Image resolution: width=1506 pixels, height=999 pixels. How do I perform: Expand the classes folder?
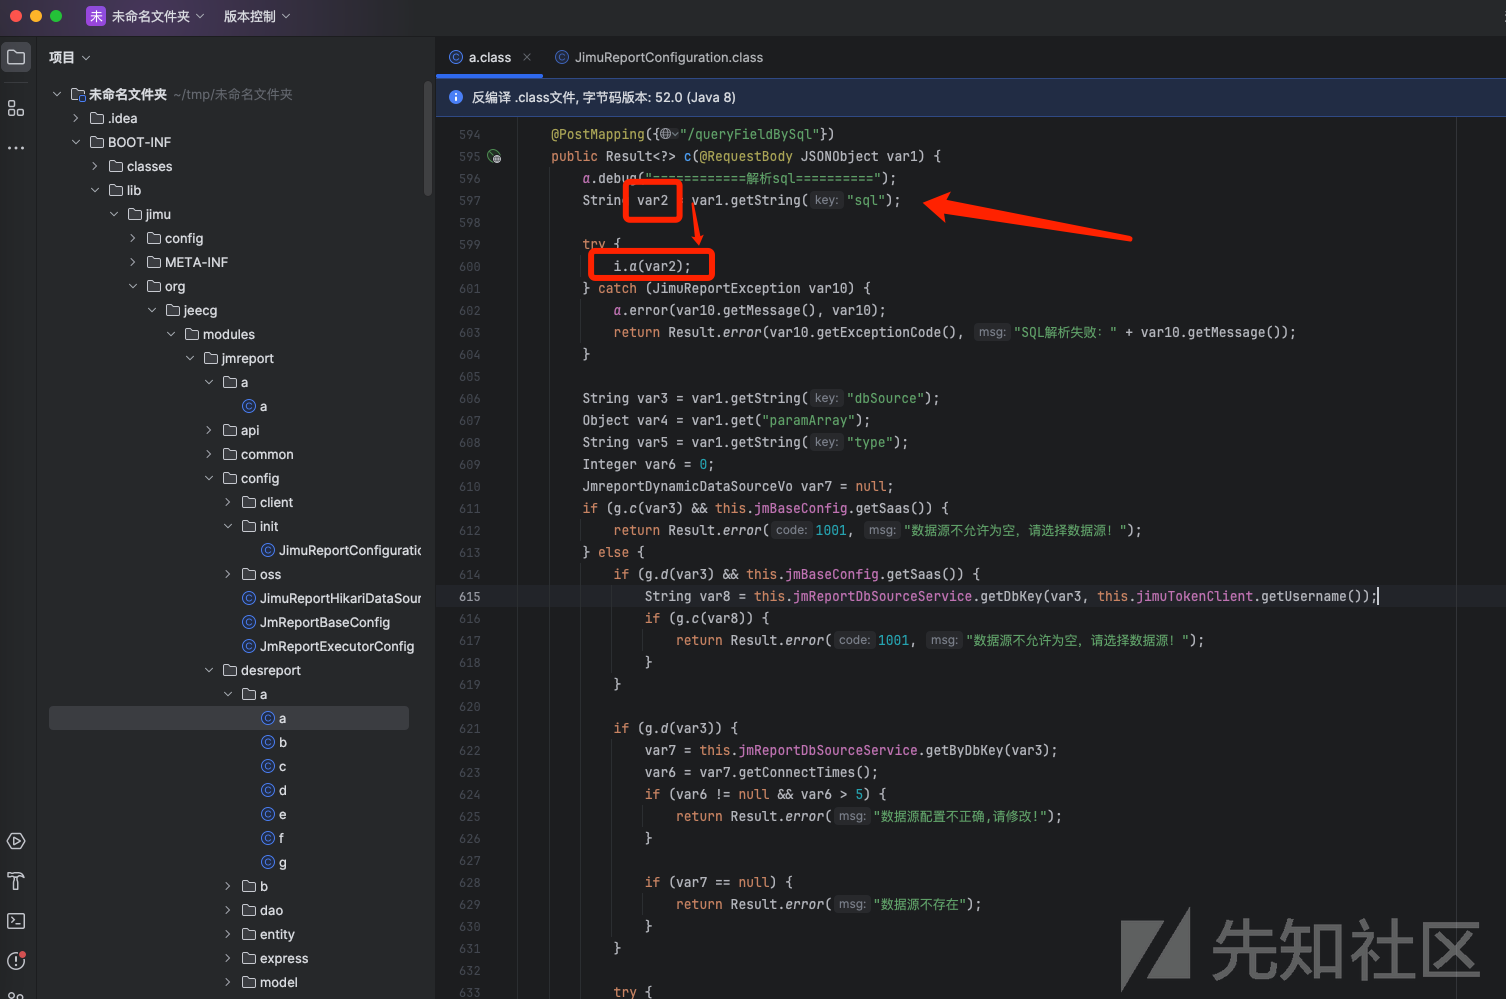pyautogui.click(x=95, y=166)
